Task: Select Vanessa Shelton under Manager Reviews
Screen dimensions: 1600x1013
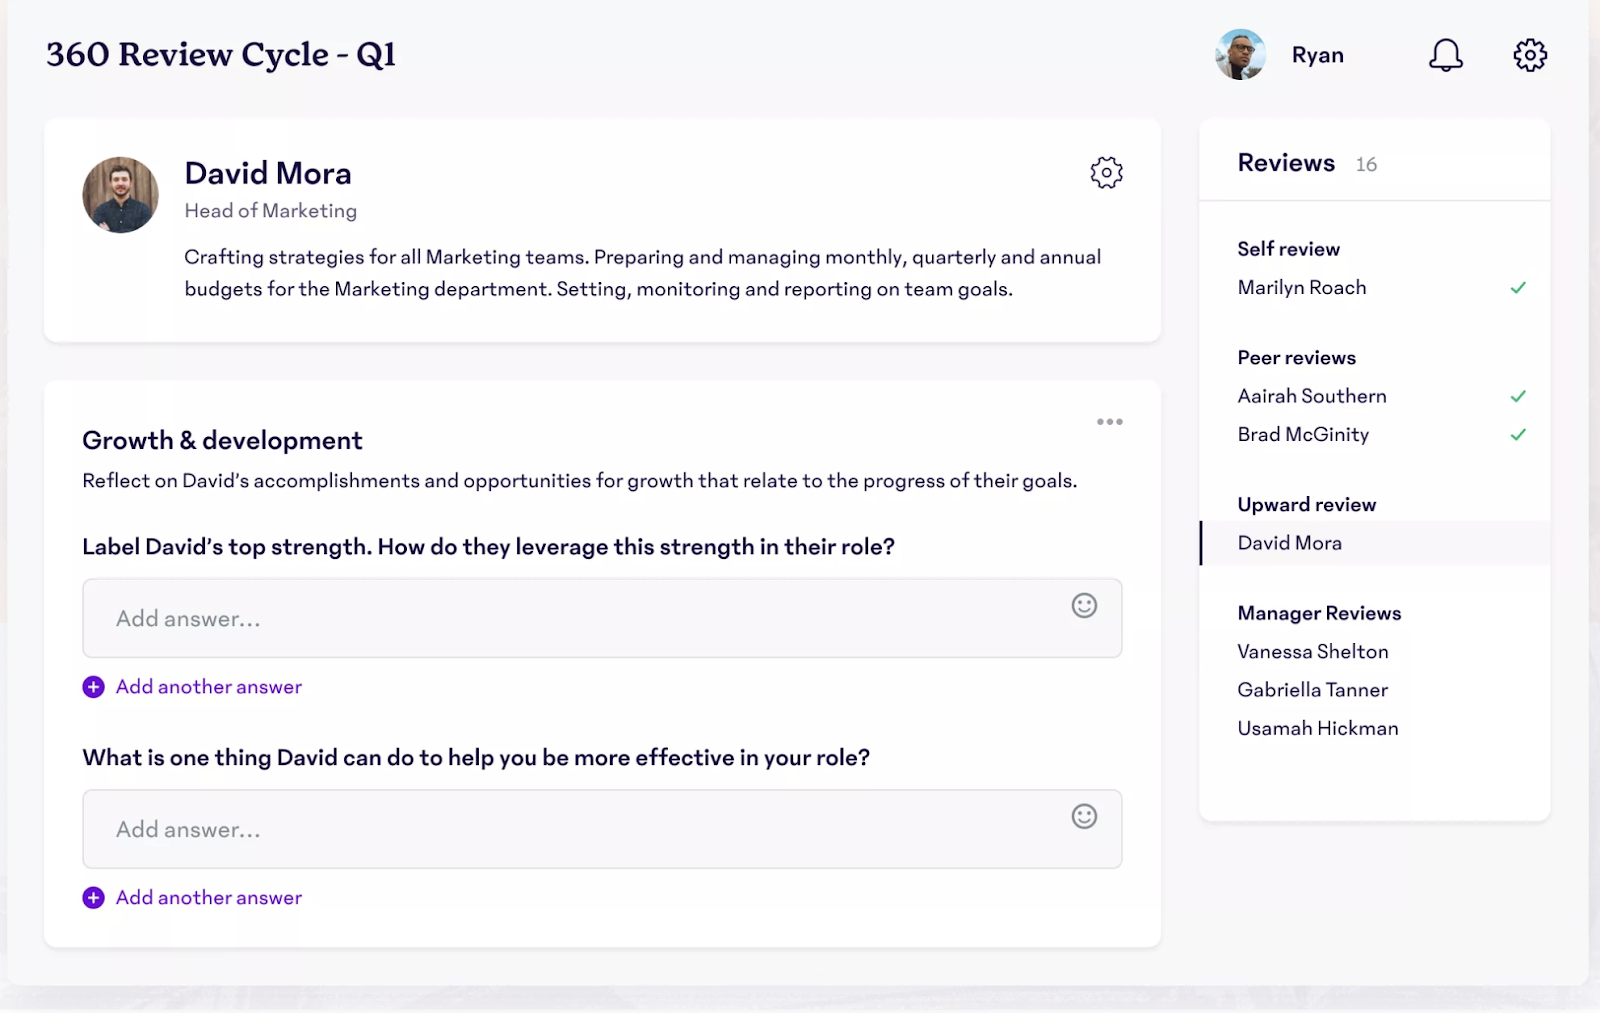Action: point(1312,652)
